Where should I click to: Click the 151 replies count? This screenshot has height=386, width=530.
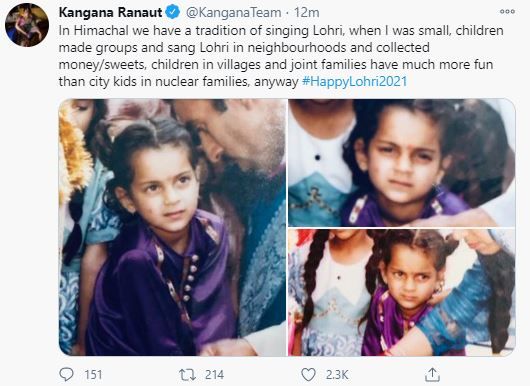(93, 375)
